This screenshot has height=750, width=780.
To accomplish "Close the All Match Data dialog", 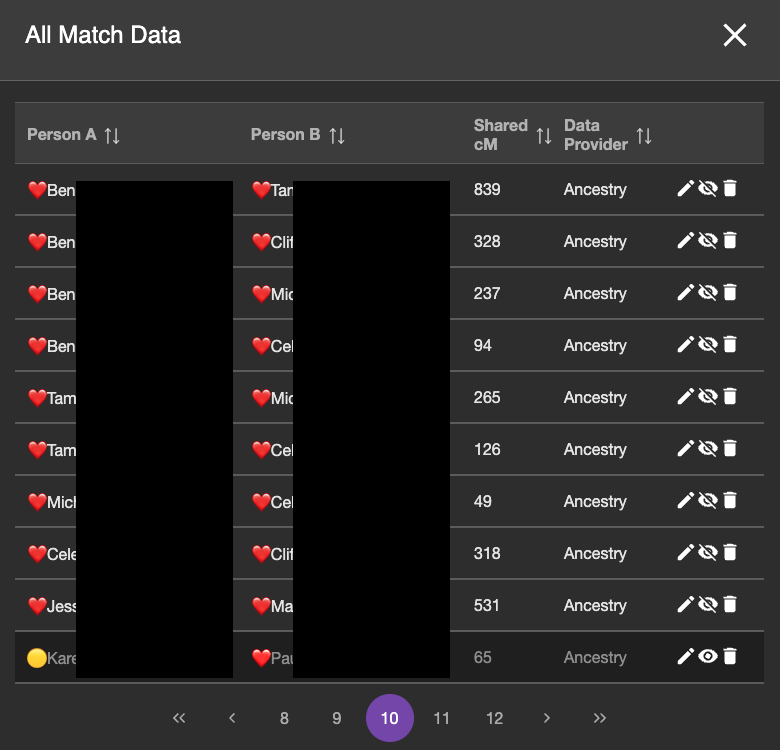I will (735, 36).
